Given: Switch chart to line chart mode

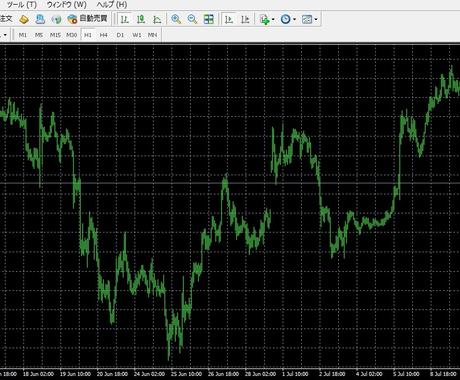Looking at the screenshot, I should tap(157, 19).
